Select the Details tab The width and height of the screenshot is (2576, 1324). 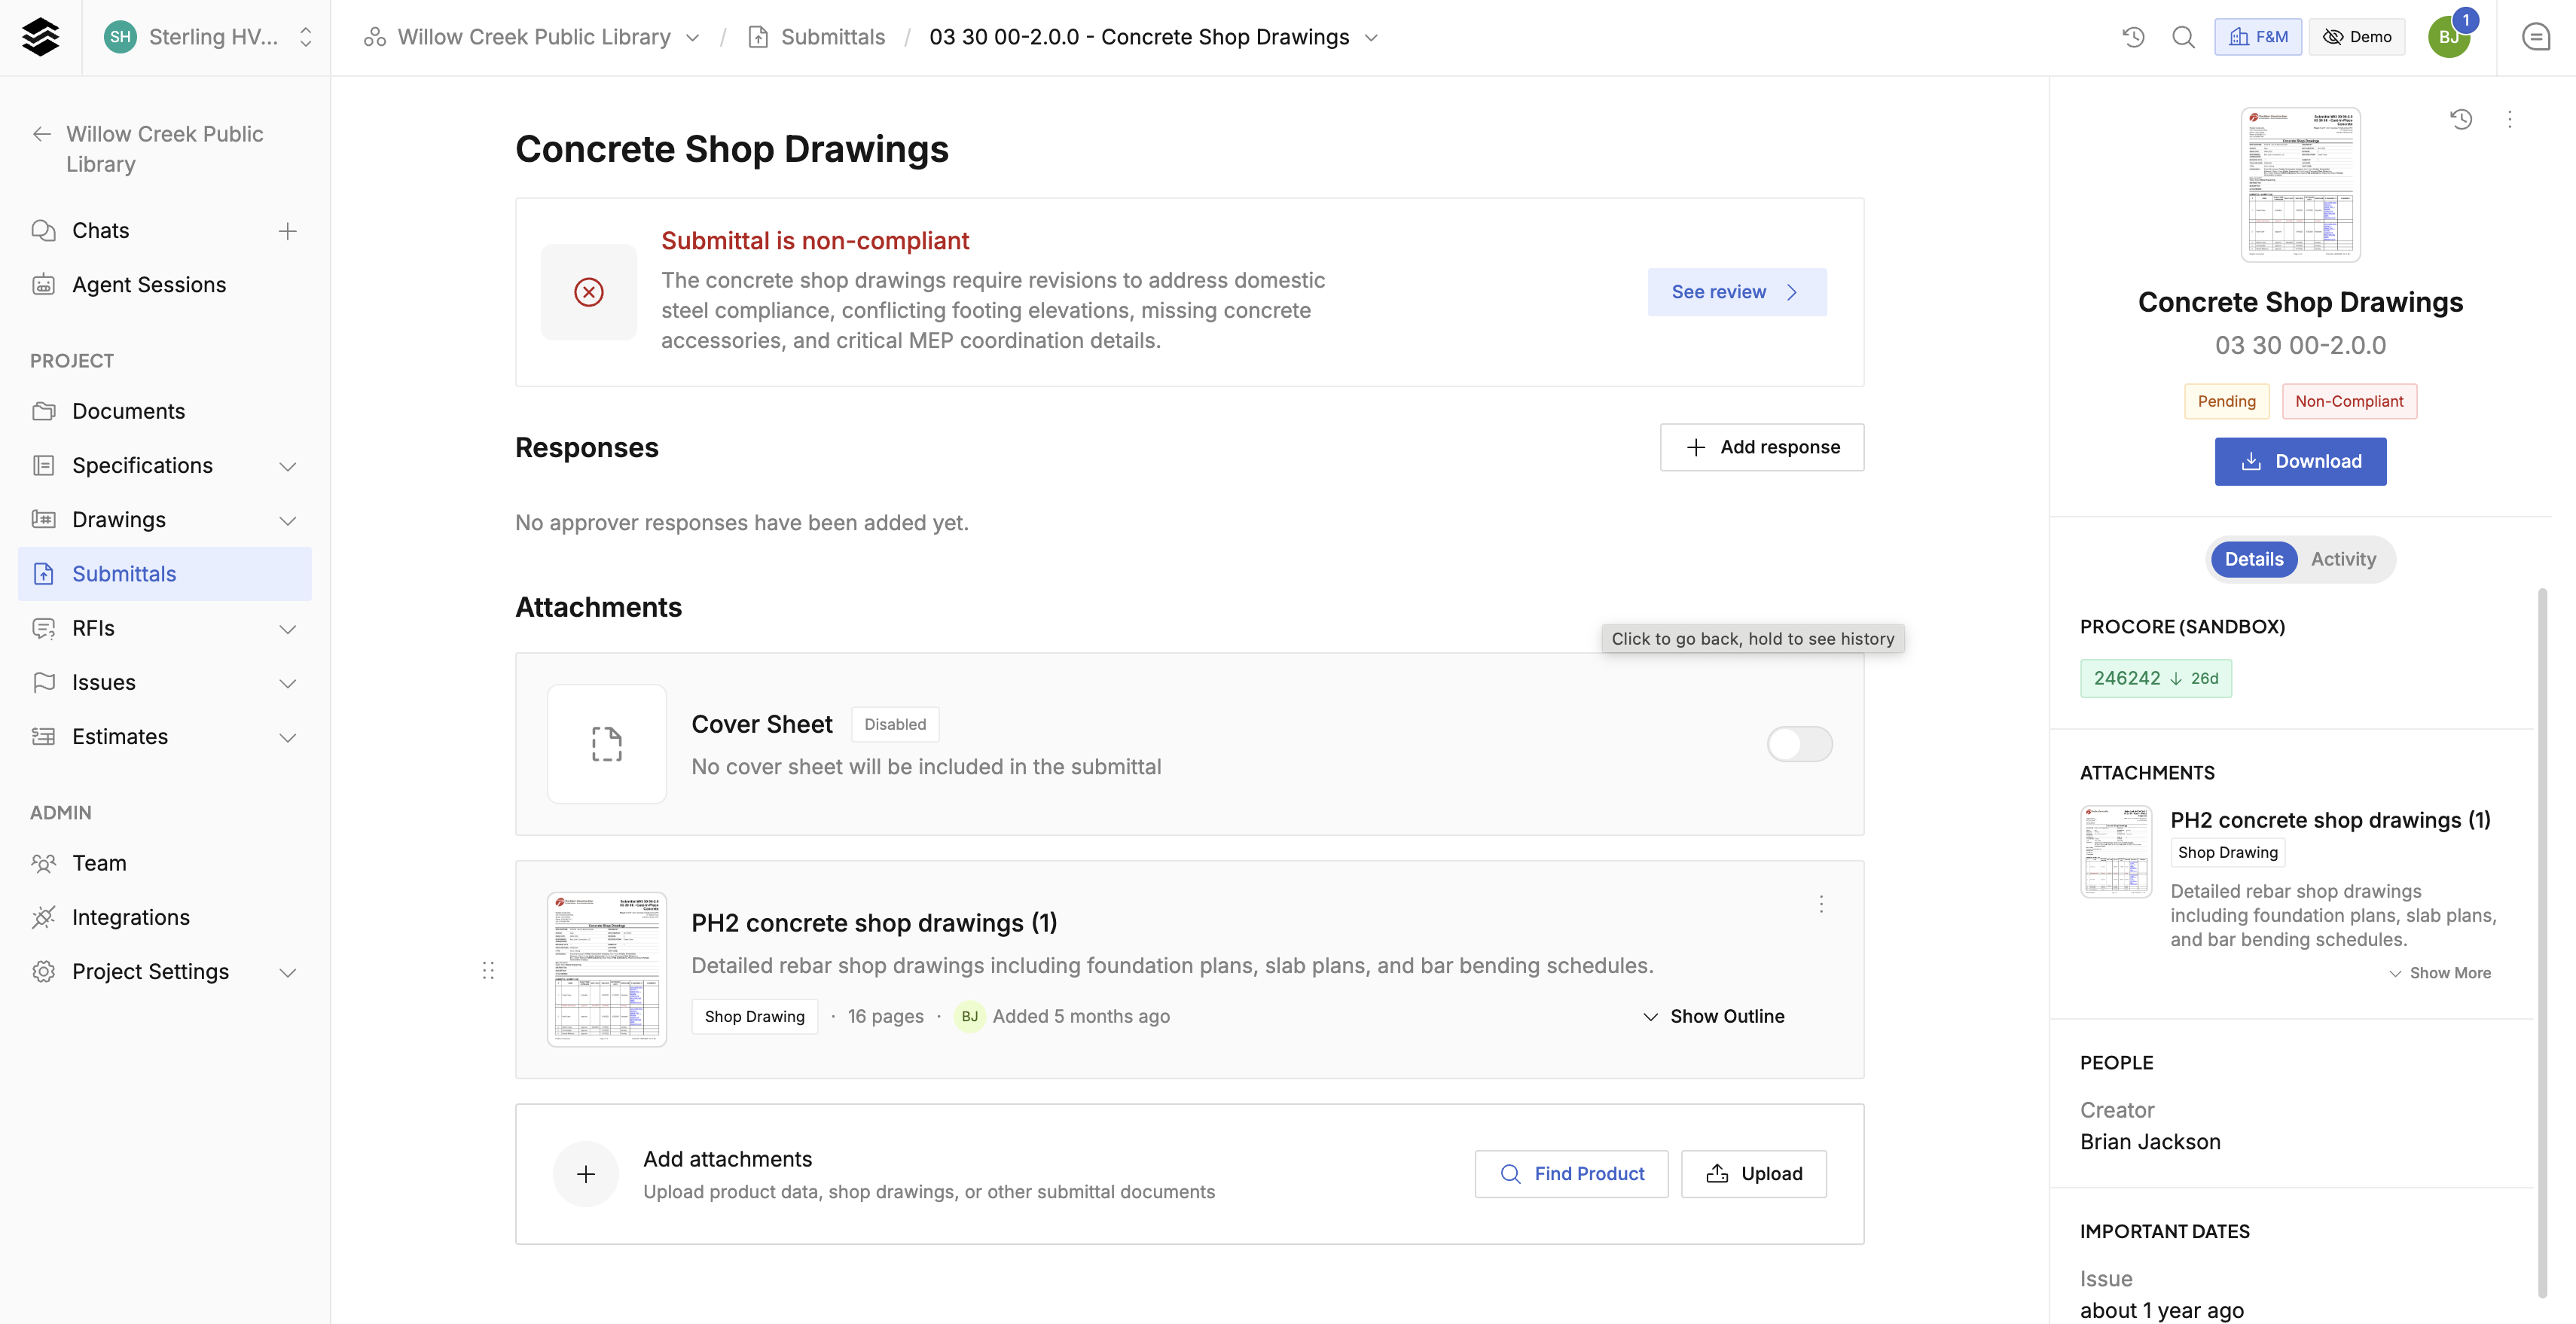(2253, 559)
